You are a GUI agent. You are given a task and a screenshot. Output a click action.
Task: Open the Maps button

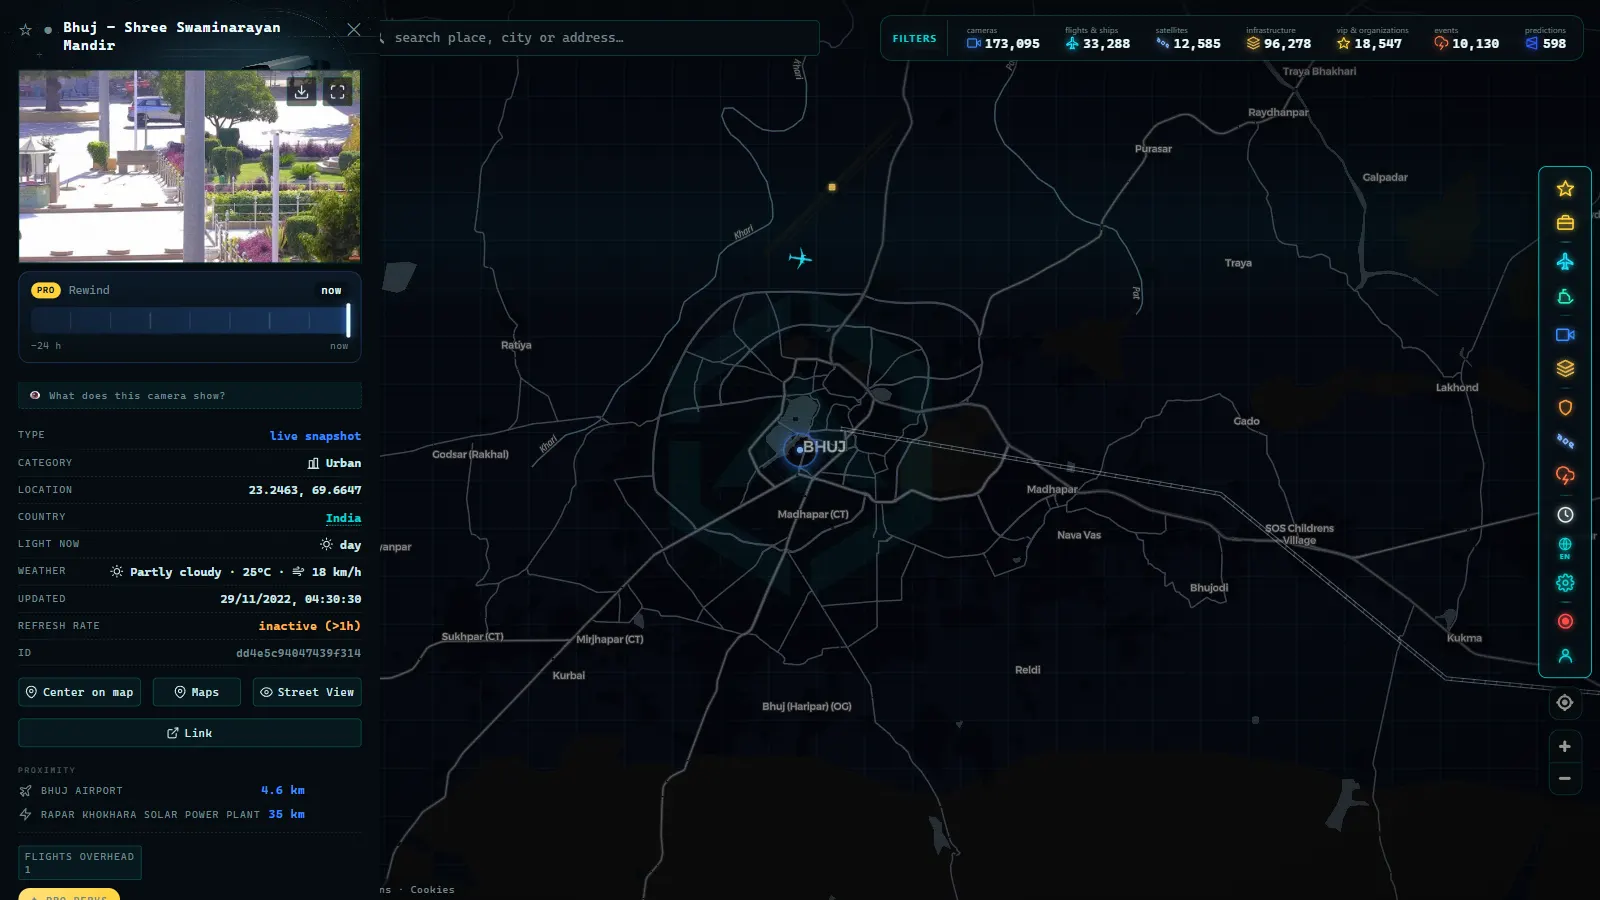click(197, 692)
